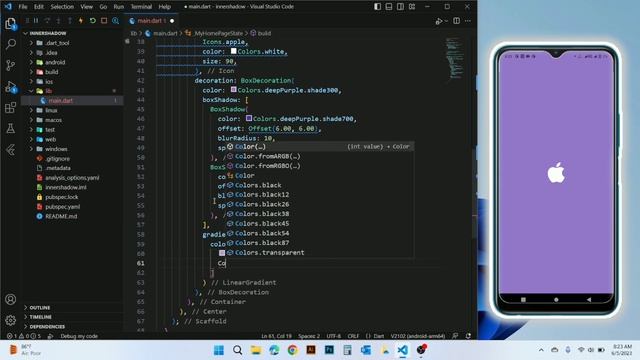The width and height of the screenshot is (640, 360).
Task: Open the Testing flask view
Action: tap(11, 129)
